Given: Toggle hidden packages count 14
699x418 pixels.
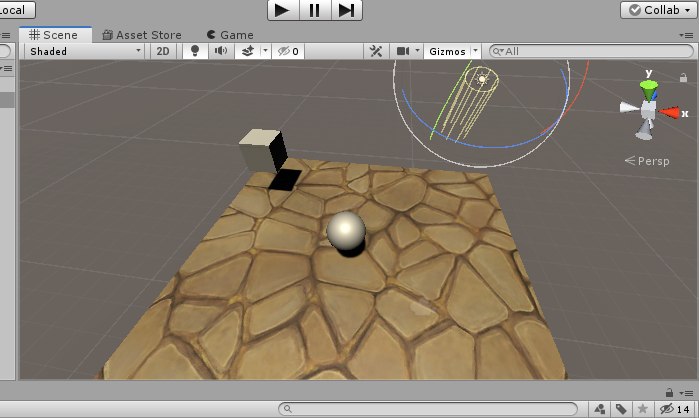Looking at the screenshot, I should click(x=674, y=409).
